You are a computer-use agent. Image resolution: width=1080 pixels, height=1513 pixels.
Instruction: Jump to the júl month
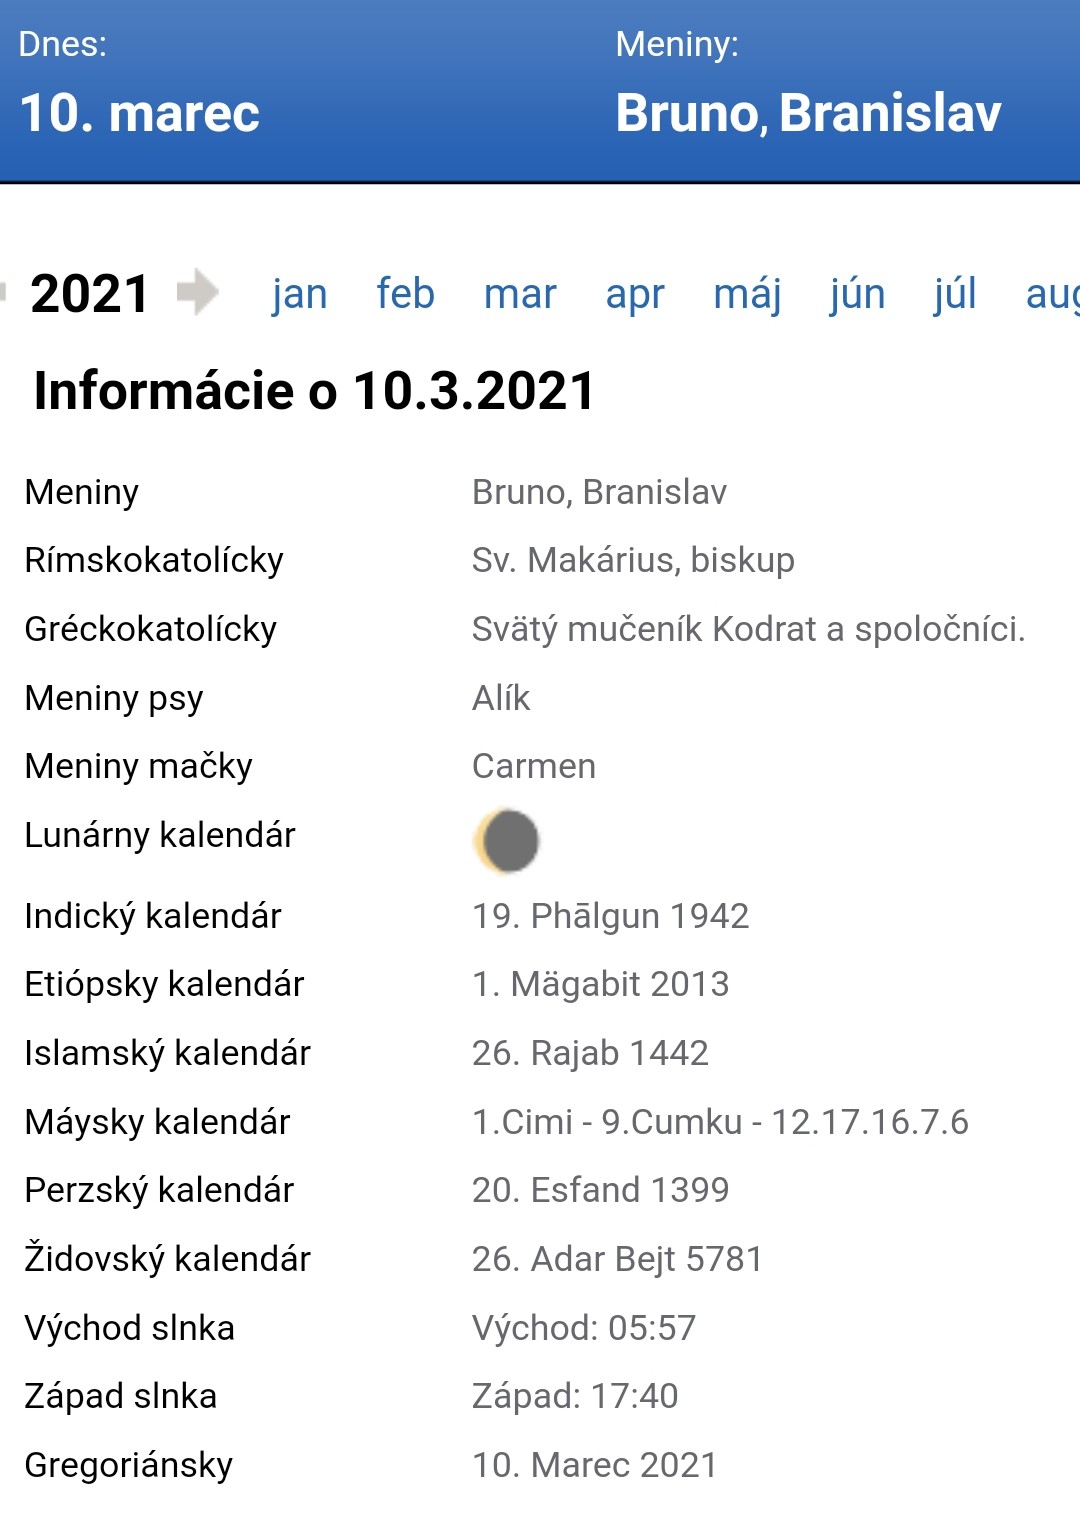click(x=955, y=294)
